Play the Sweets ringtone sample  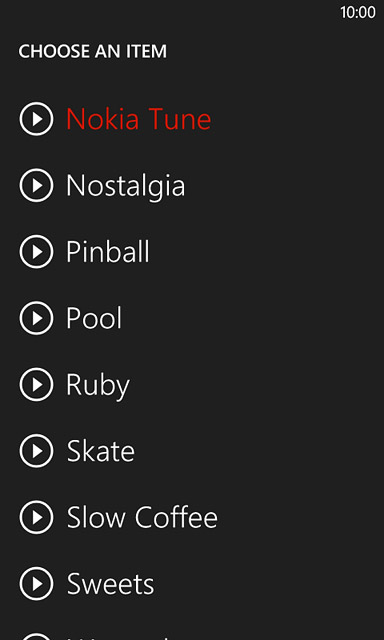tap(36, 584)
